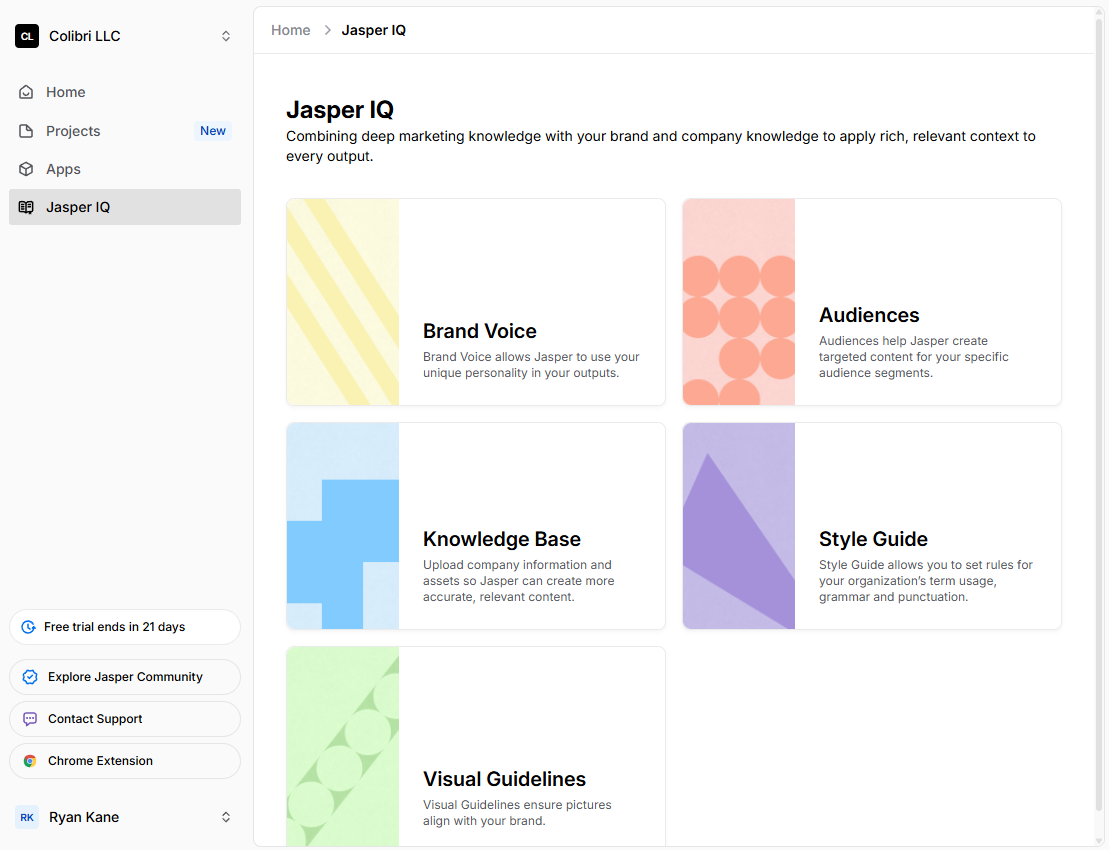Go to Home breadcrumb link

pos(291,30)
